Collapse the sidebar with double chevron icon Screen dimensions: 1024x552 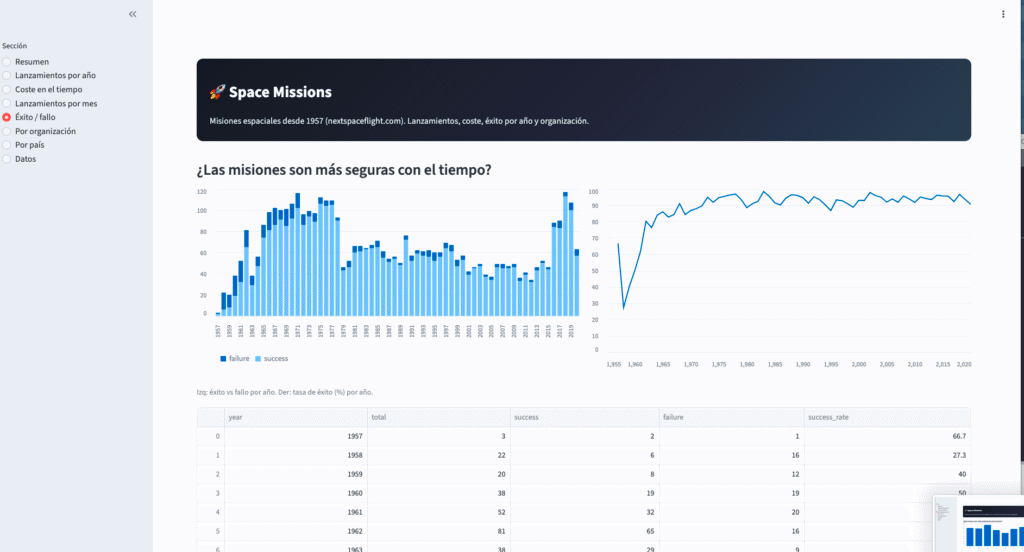[133, 14]
